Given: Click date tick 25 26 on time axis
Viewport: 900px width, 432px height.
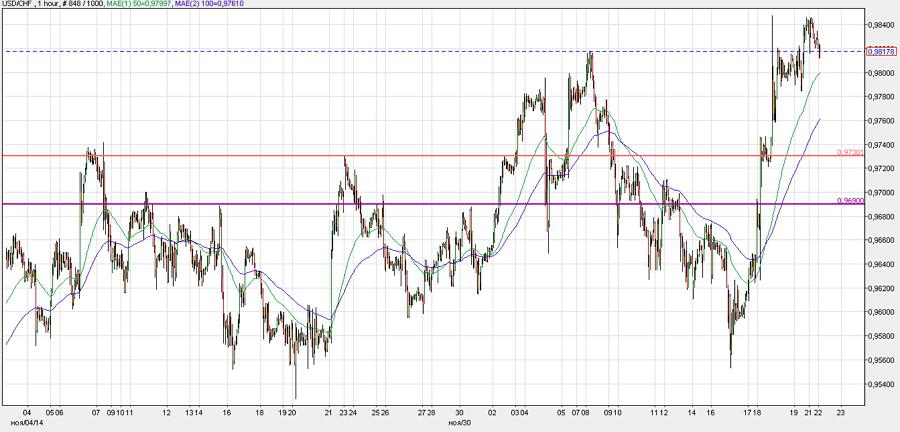Looking at the screenshot, I should click(x=382, y=412).
